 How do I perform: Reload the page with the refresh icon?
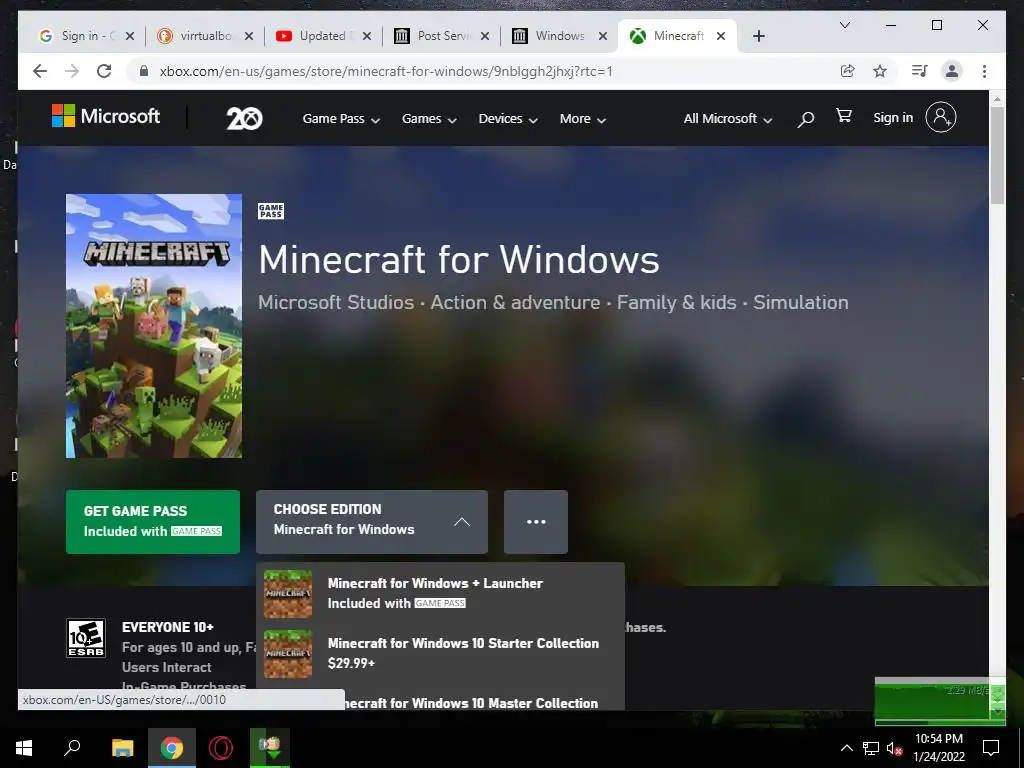tap(104, 71)
